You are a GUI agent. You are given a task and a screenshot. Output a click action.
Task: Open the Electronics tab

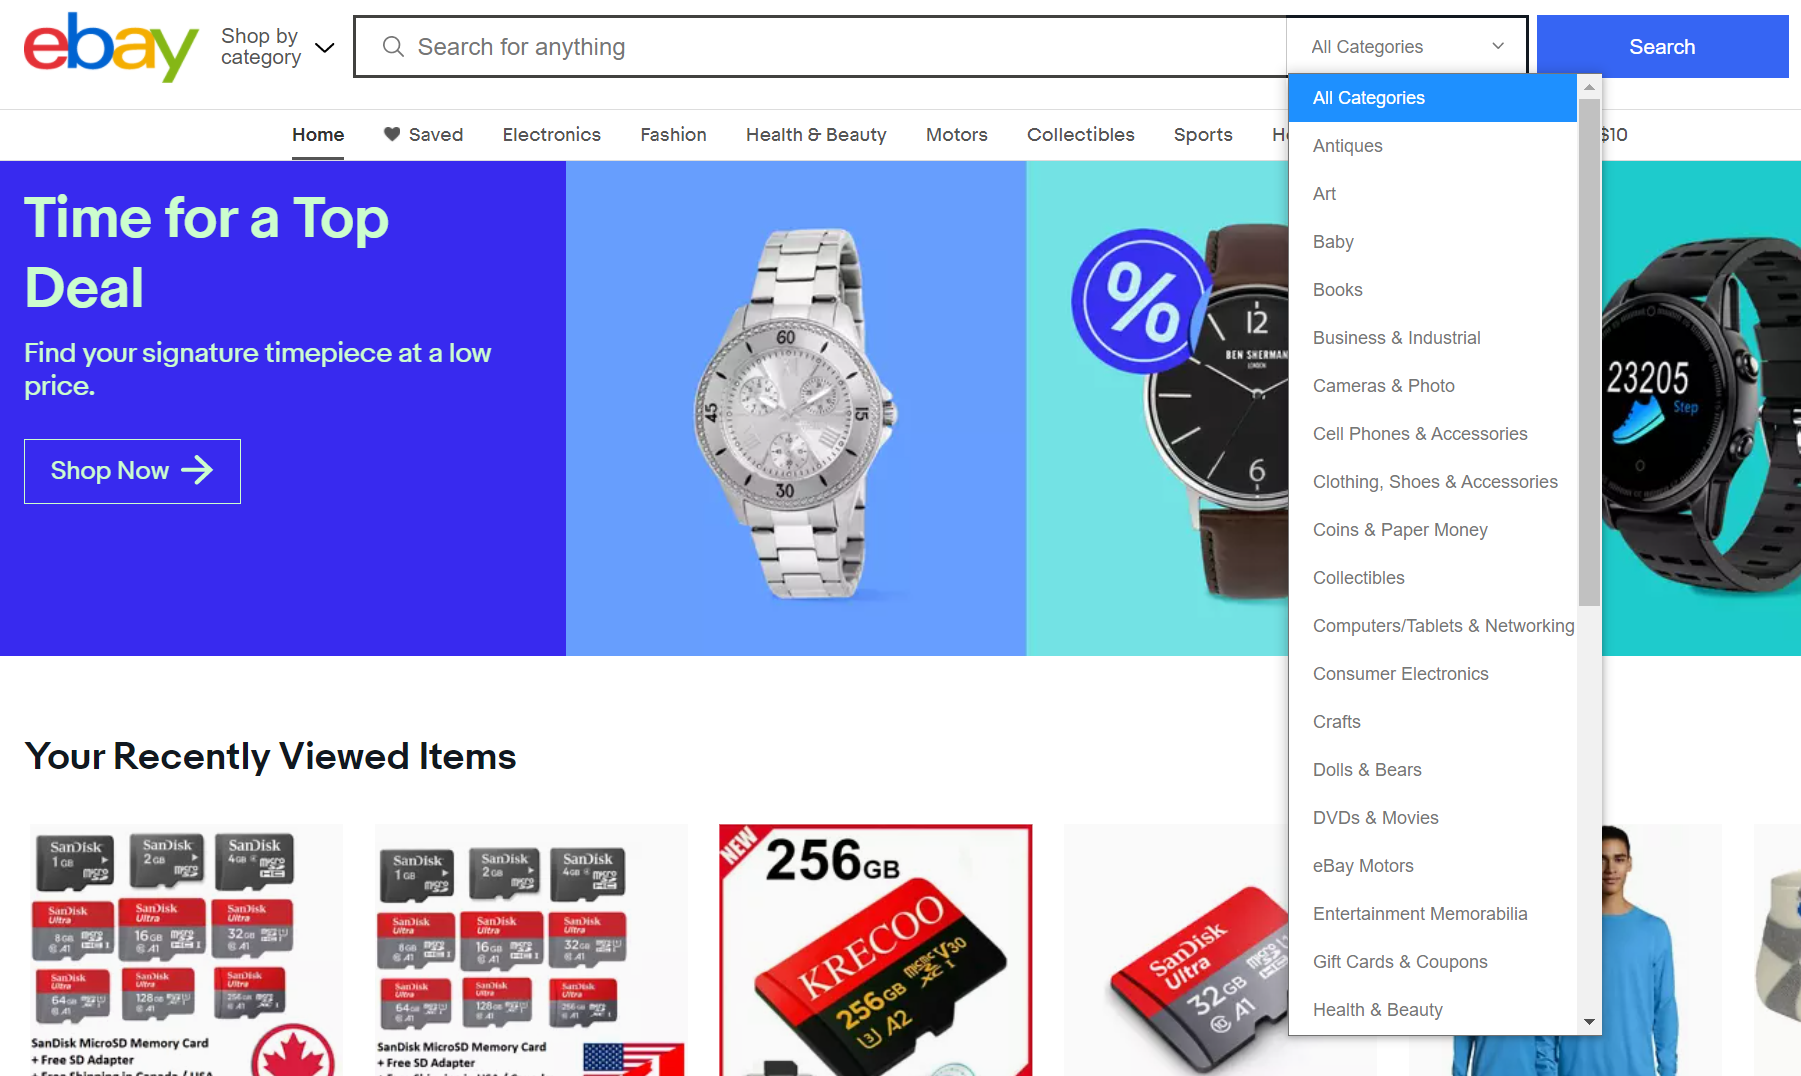(x=551, y=135)
